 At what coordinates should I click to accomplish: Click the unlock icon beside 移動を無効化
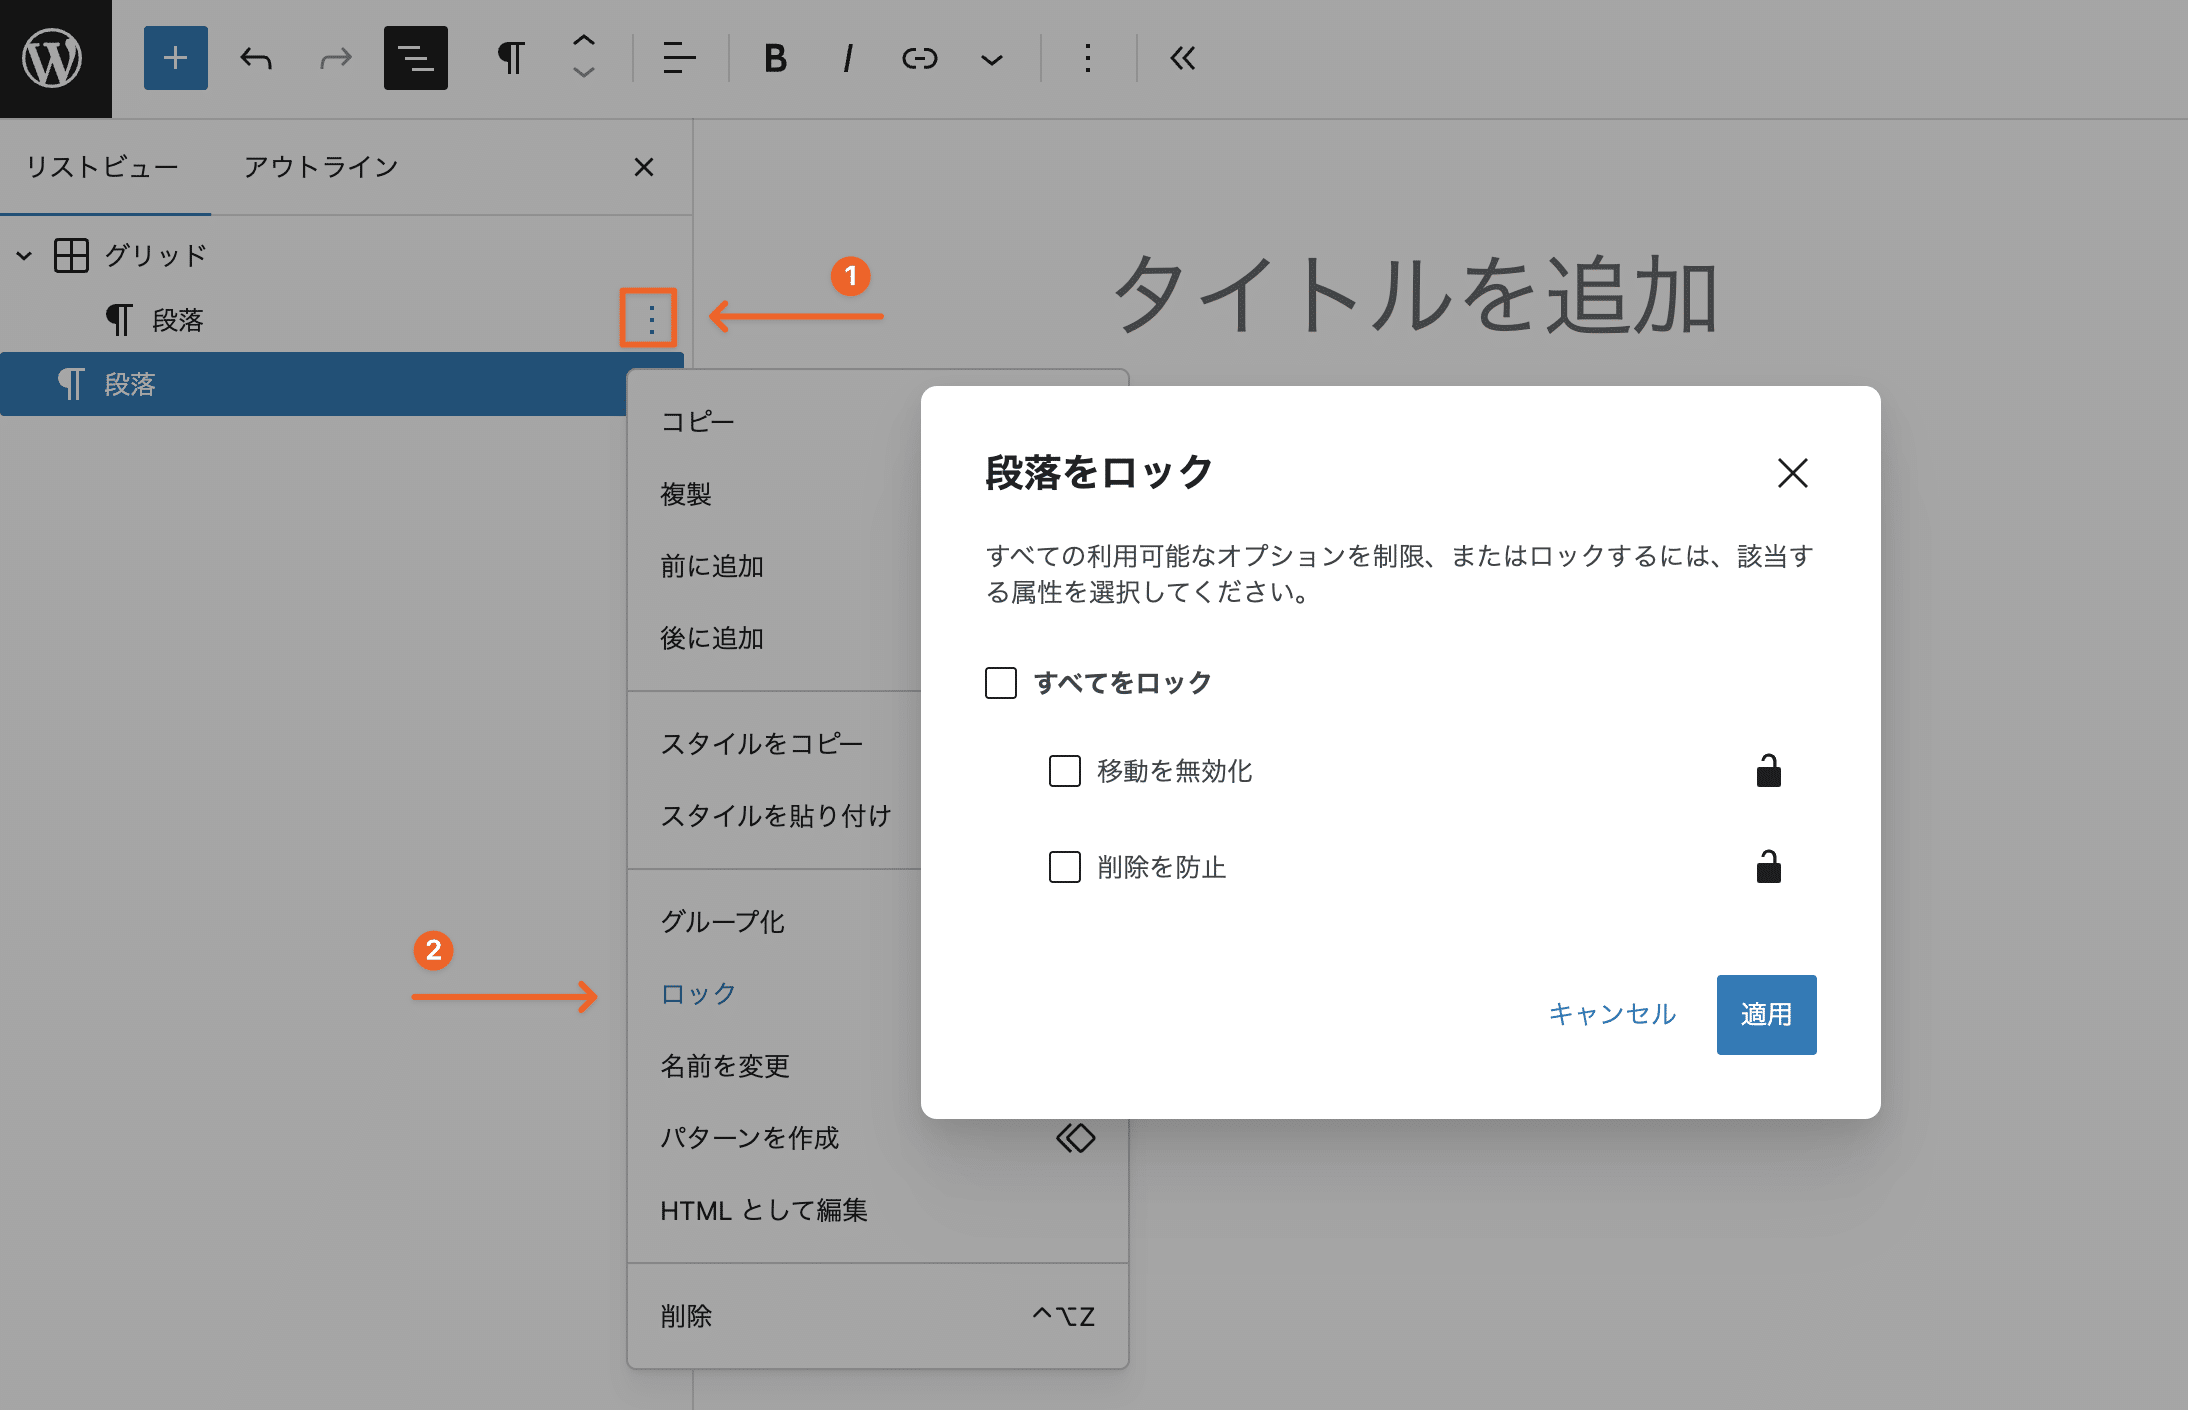click(x=1768, y=771)
